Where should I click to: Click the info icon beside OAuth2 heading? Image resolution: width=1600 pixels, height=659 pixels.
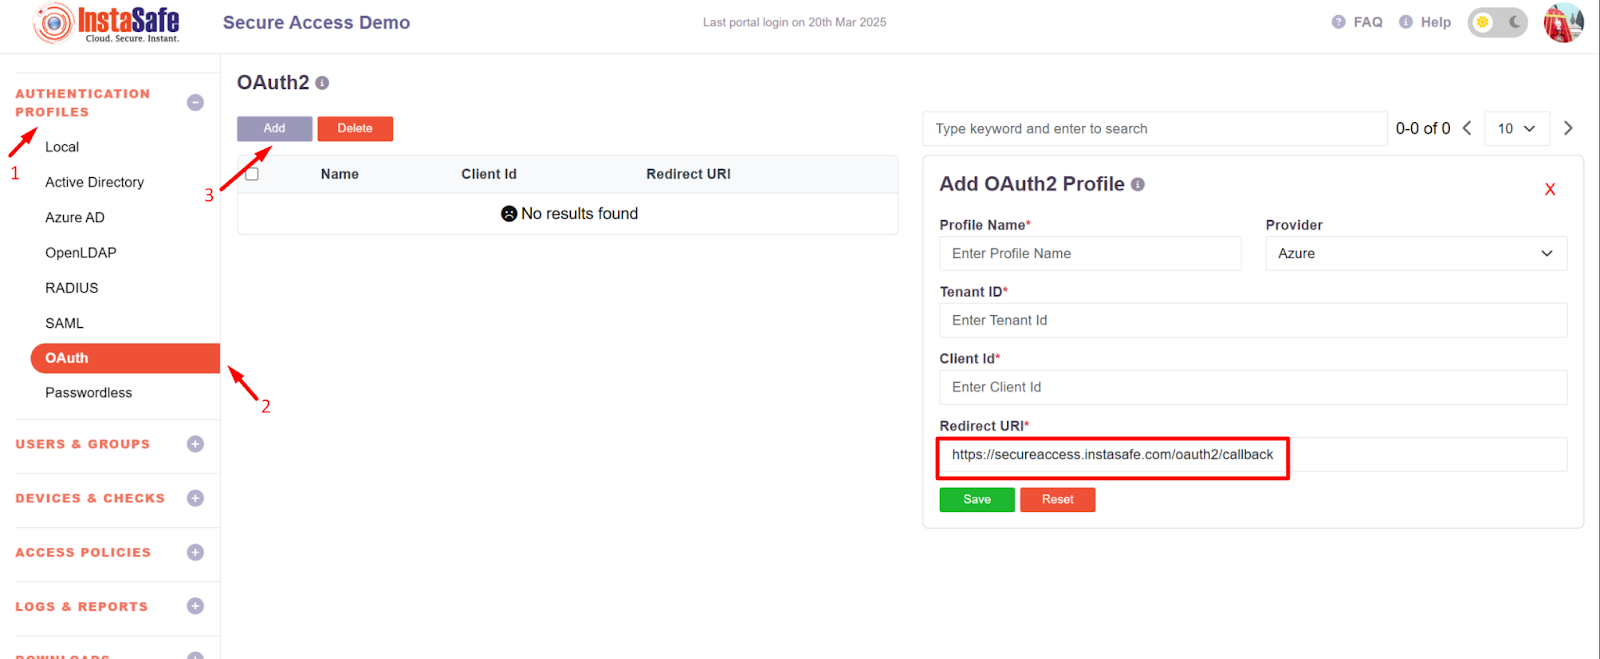322,83
